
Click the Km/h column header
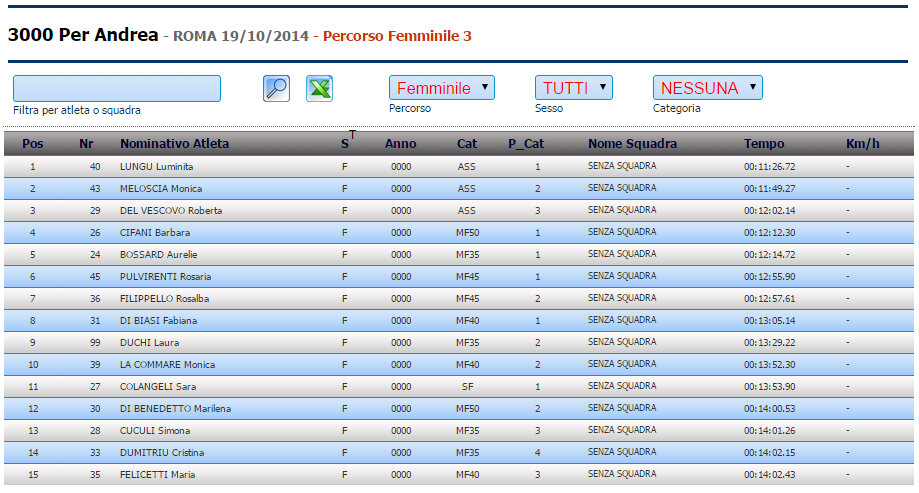coord(862,144)
